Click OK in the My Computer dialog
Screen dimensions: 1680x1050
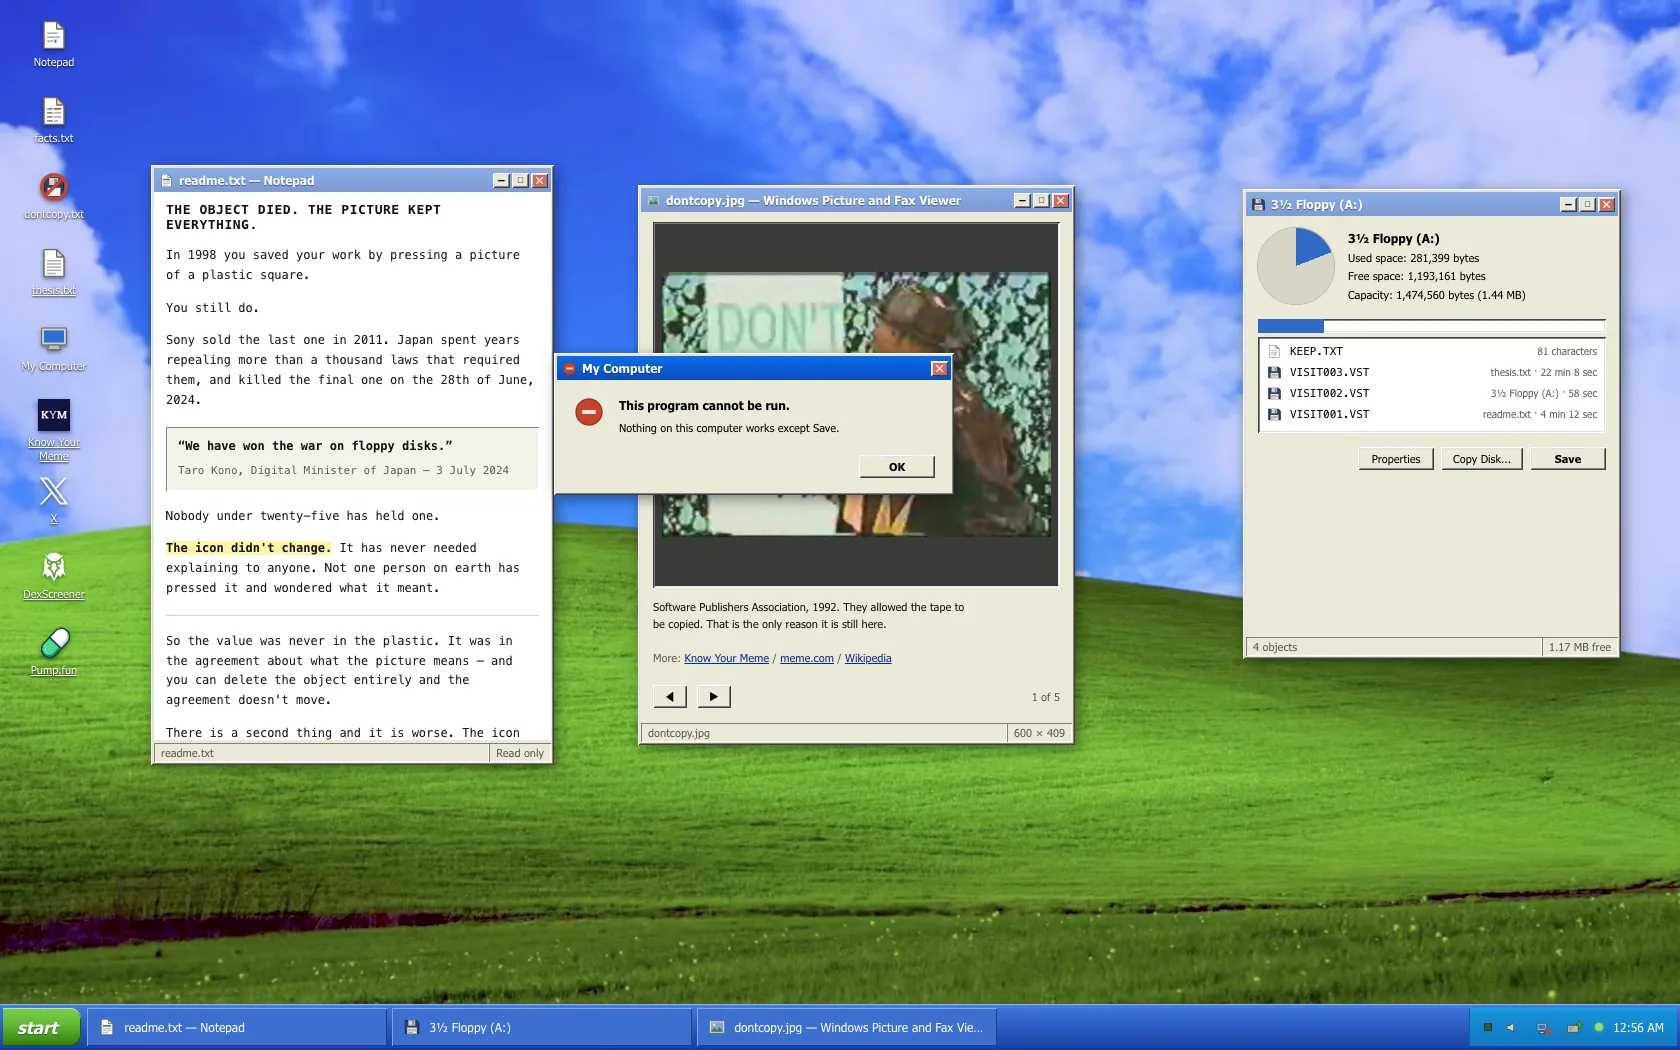897,467
